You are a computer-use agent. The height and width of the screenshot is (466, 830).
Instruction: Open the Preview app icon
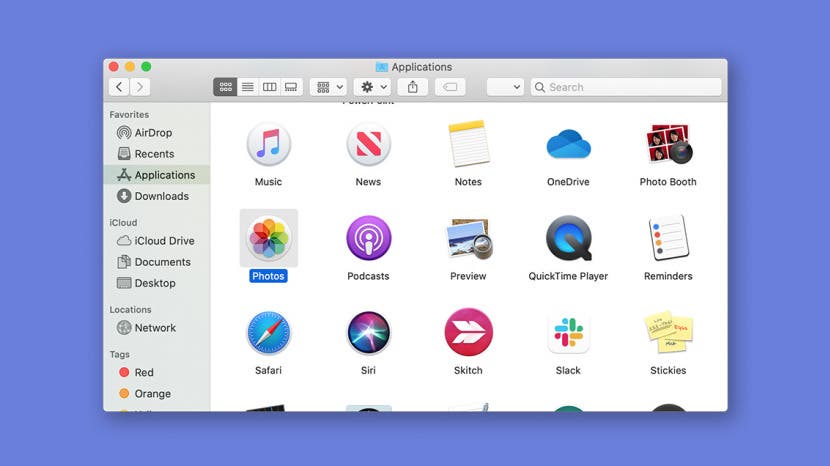[469, 238]
